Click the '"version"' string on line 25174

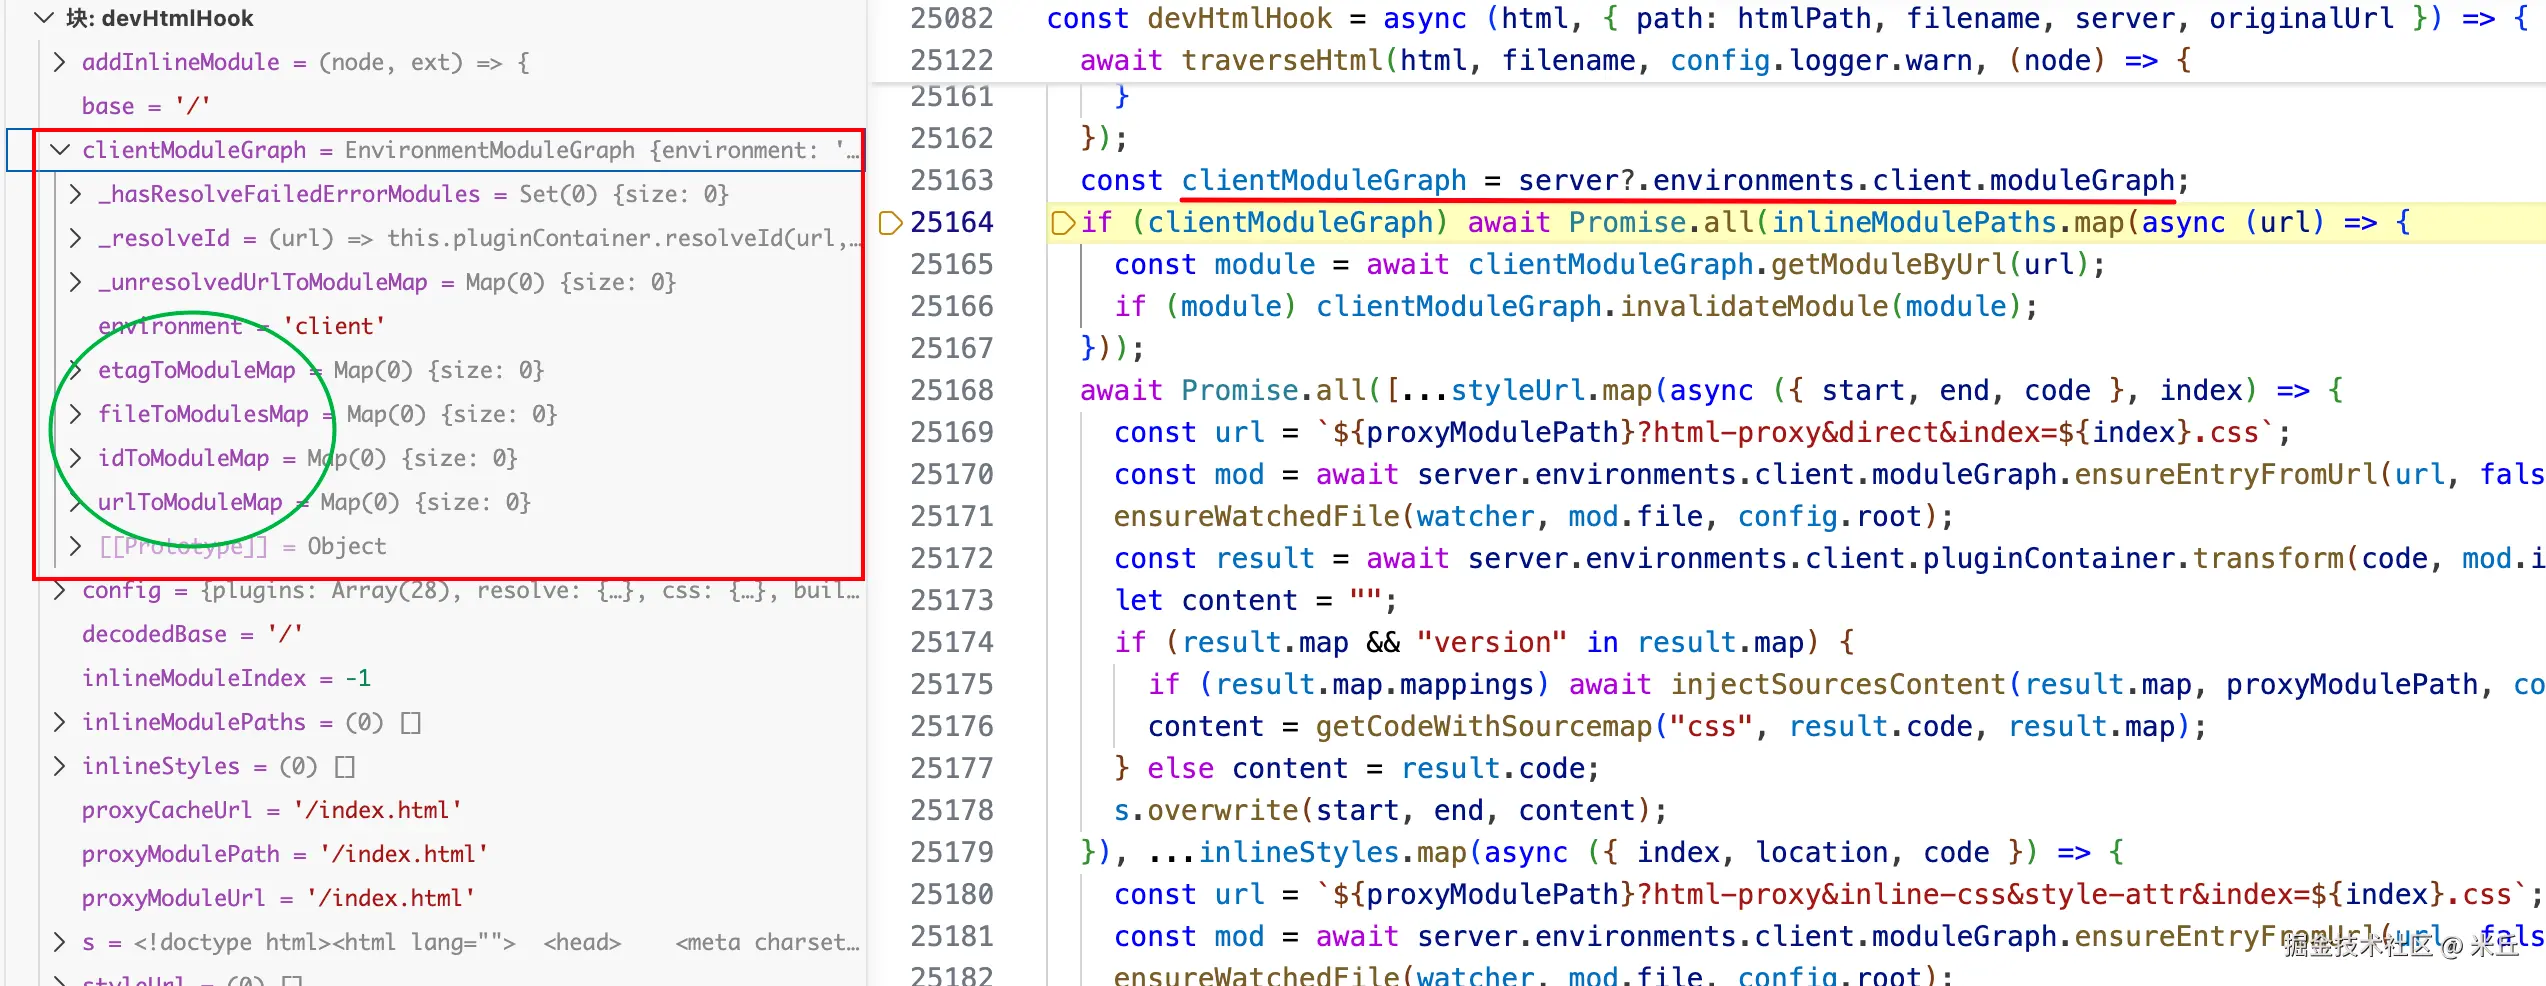click(1492, 642)
